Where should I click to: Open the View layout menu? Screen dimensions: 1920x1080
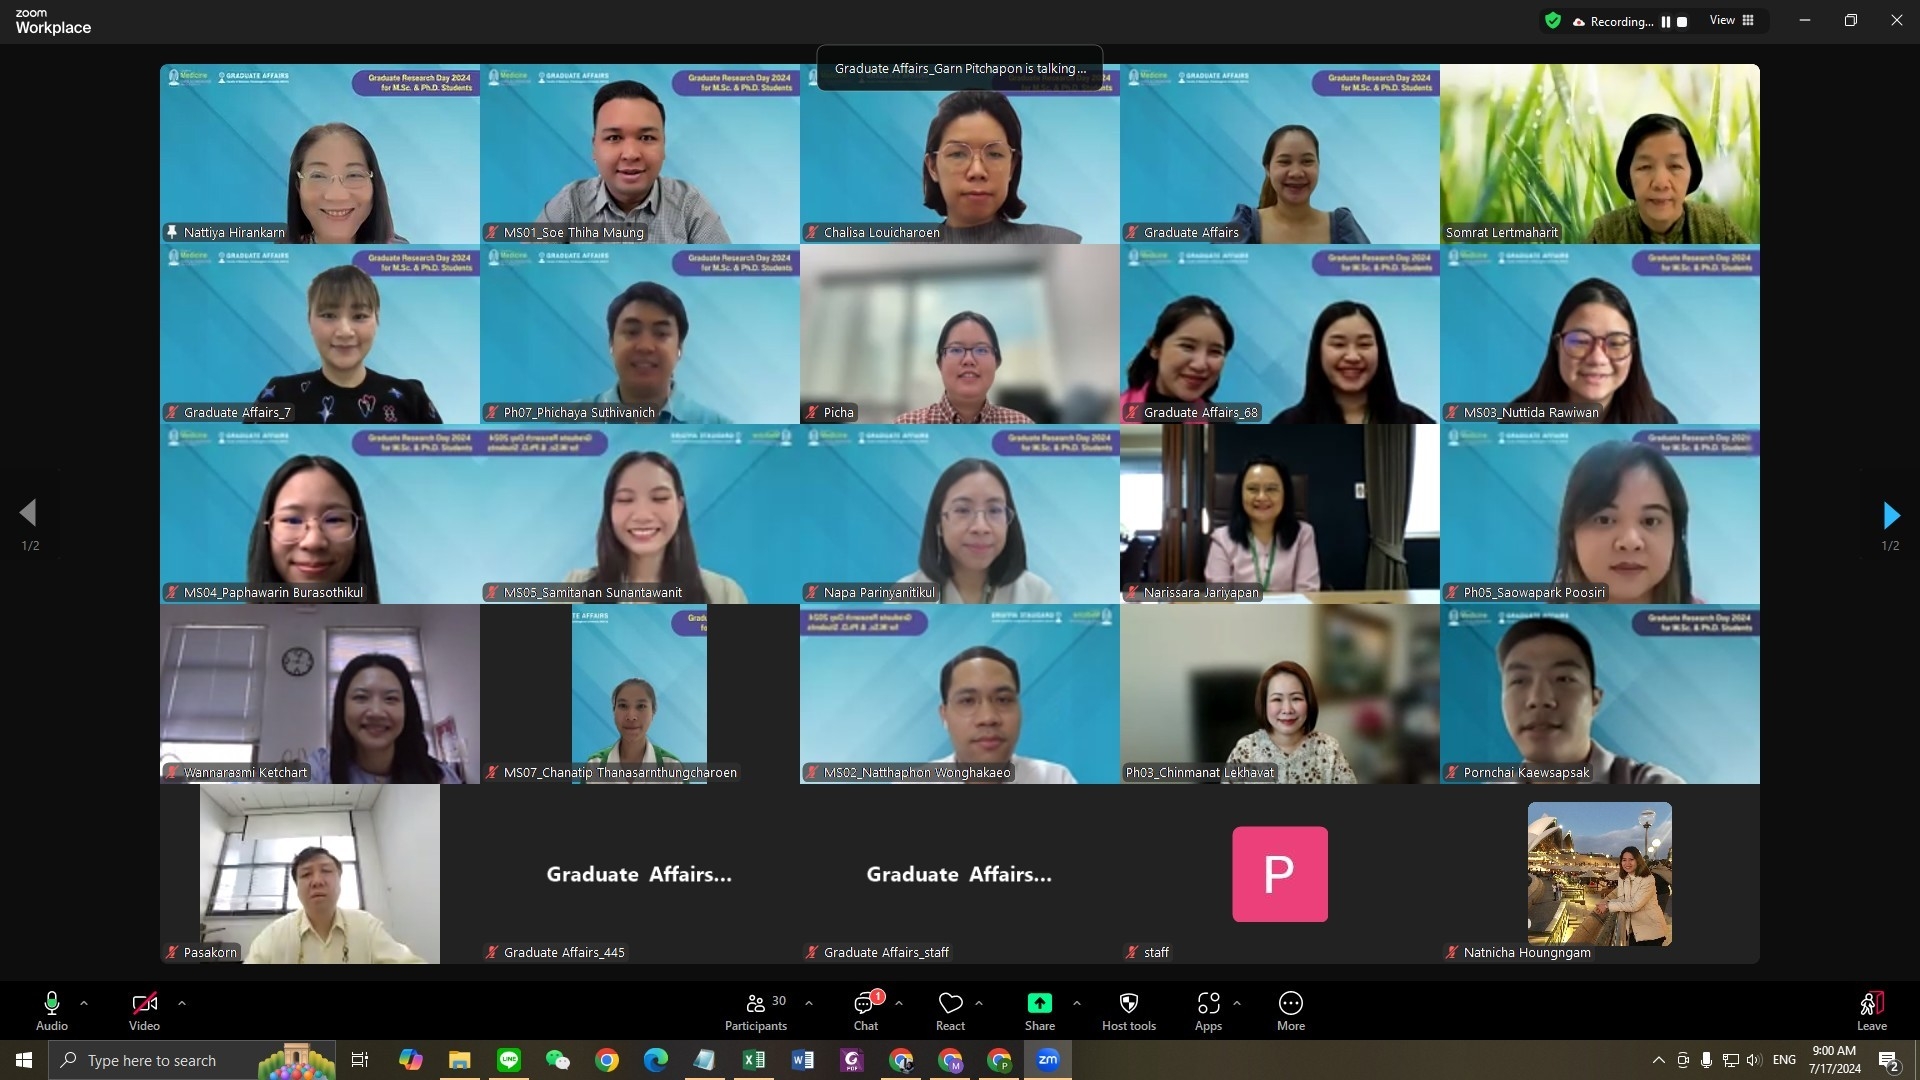tap(1732, 20)
